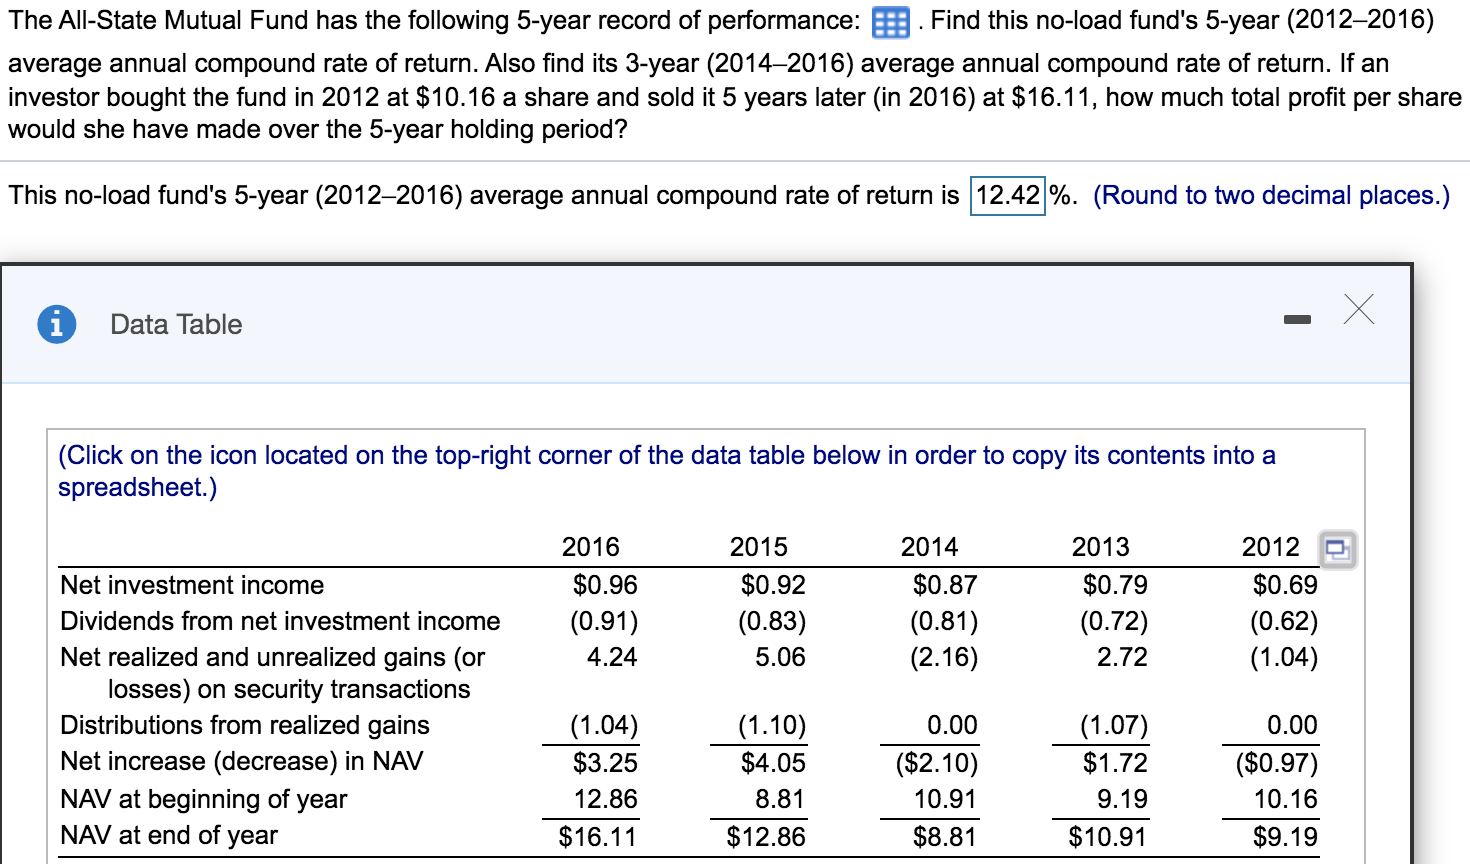Click the $0.79 value for 2013
This screenshot has height=864, width=1470.
[x=1115, y=585]
